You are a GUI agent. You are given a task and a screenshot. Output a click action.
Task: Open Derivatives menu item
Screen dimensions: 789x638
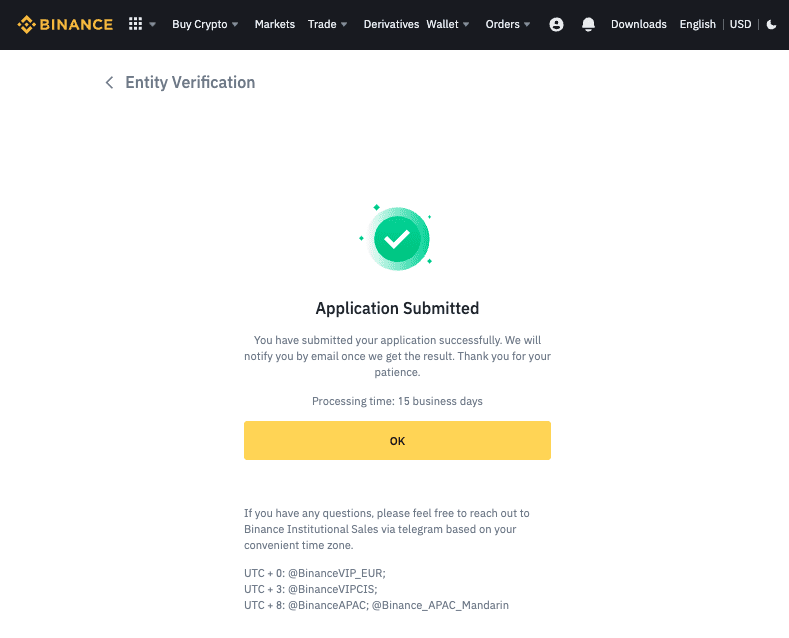point(391,24)
